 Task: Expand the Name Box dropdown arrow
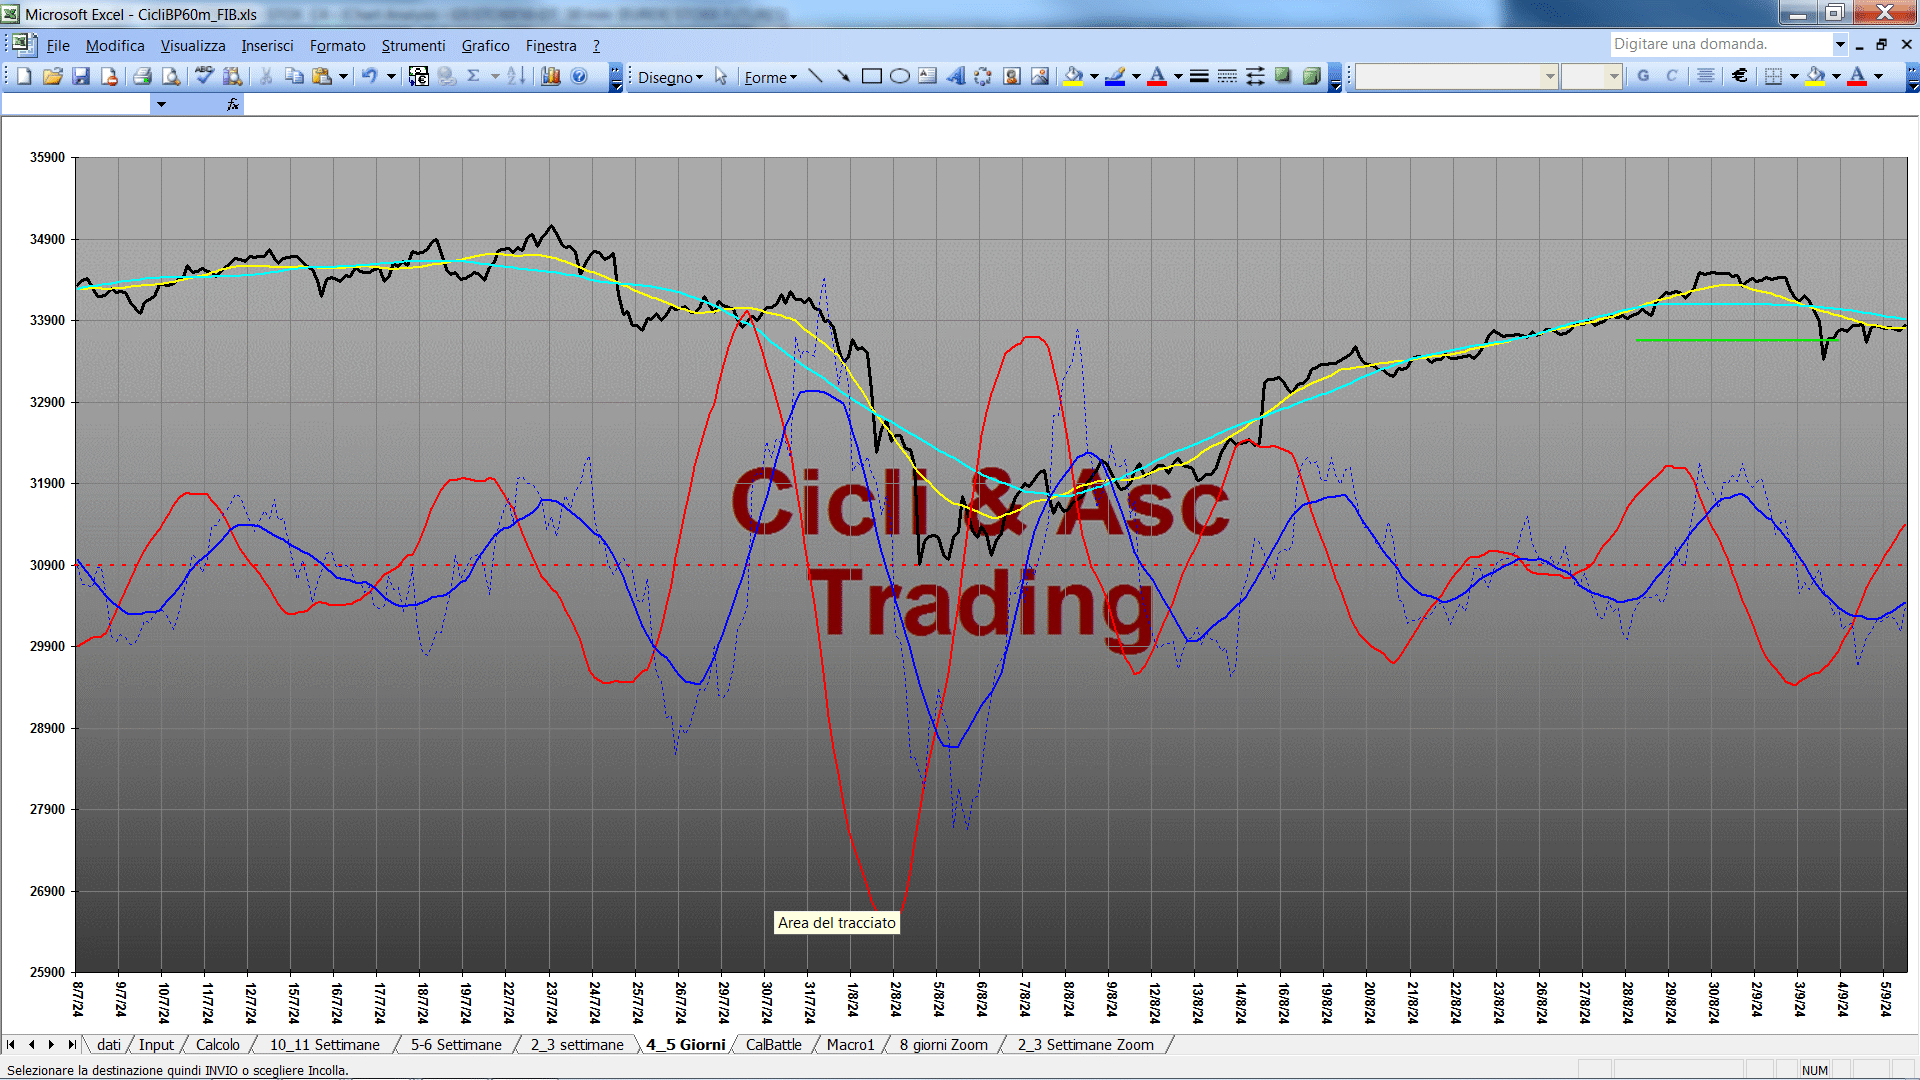point(161,104)
